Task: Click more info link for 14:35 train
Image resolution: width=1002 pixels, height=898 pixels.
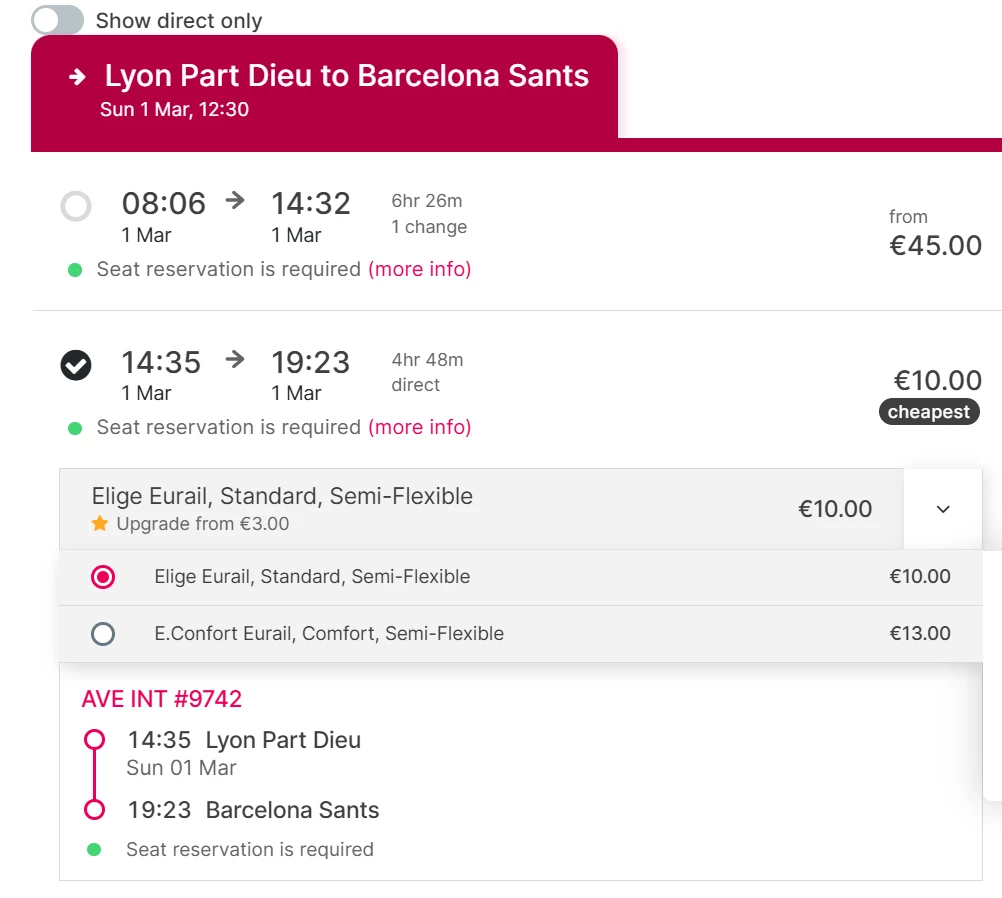Action: (420, 427)
